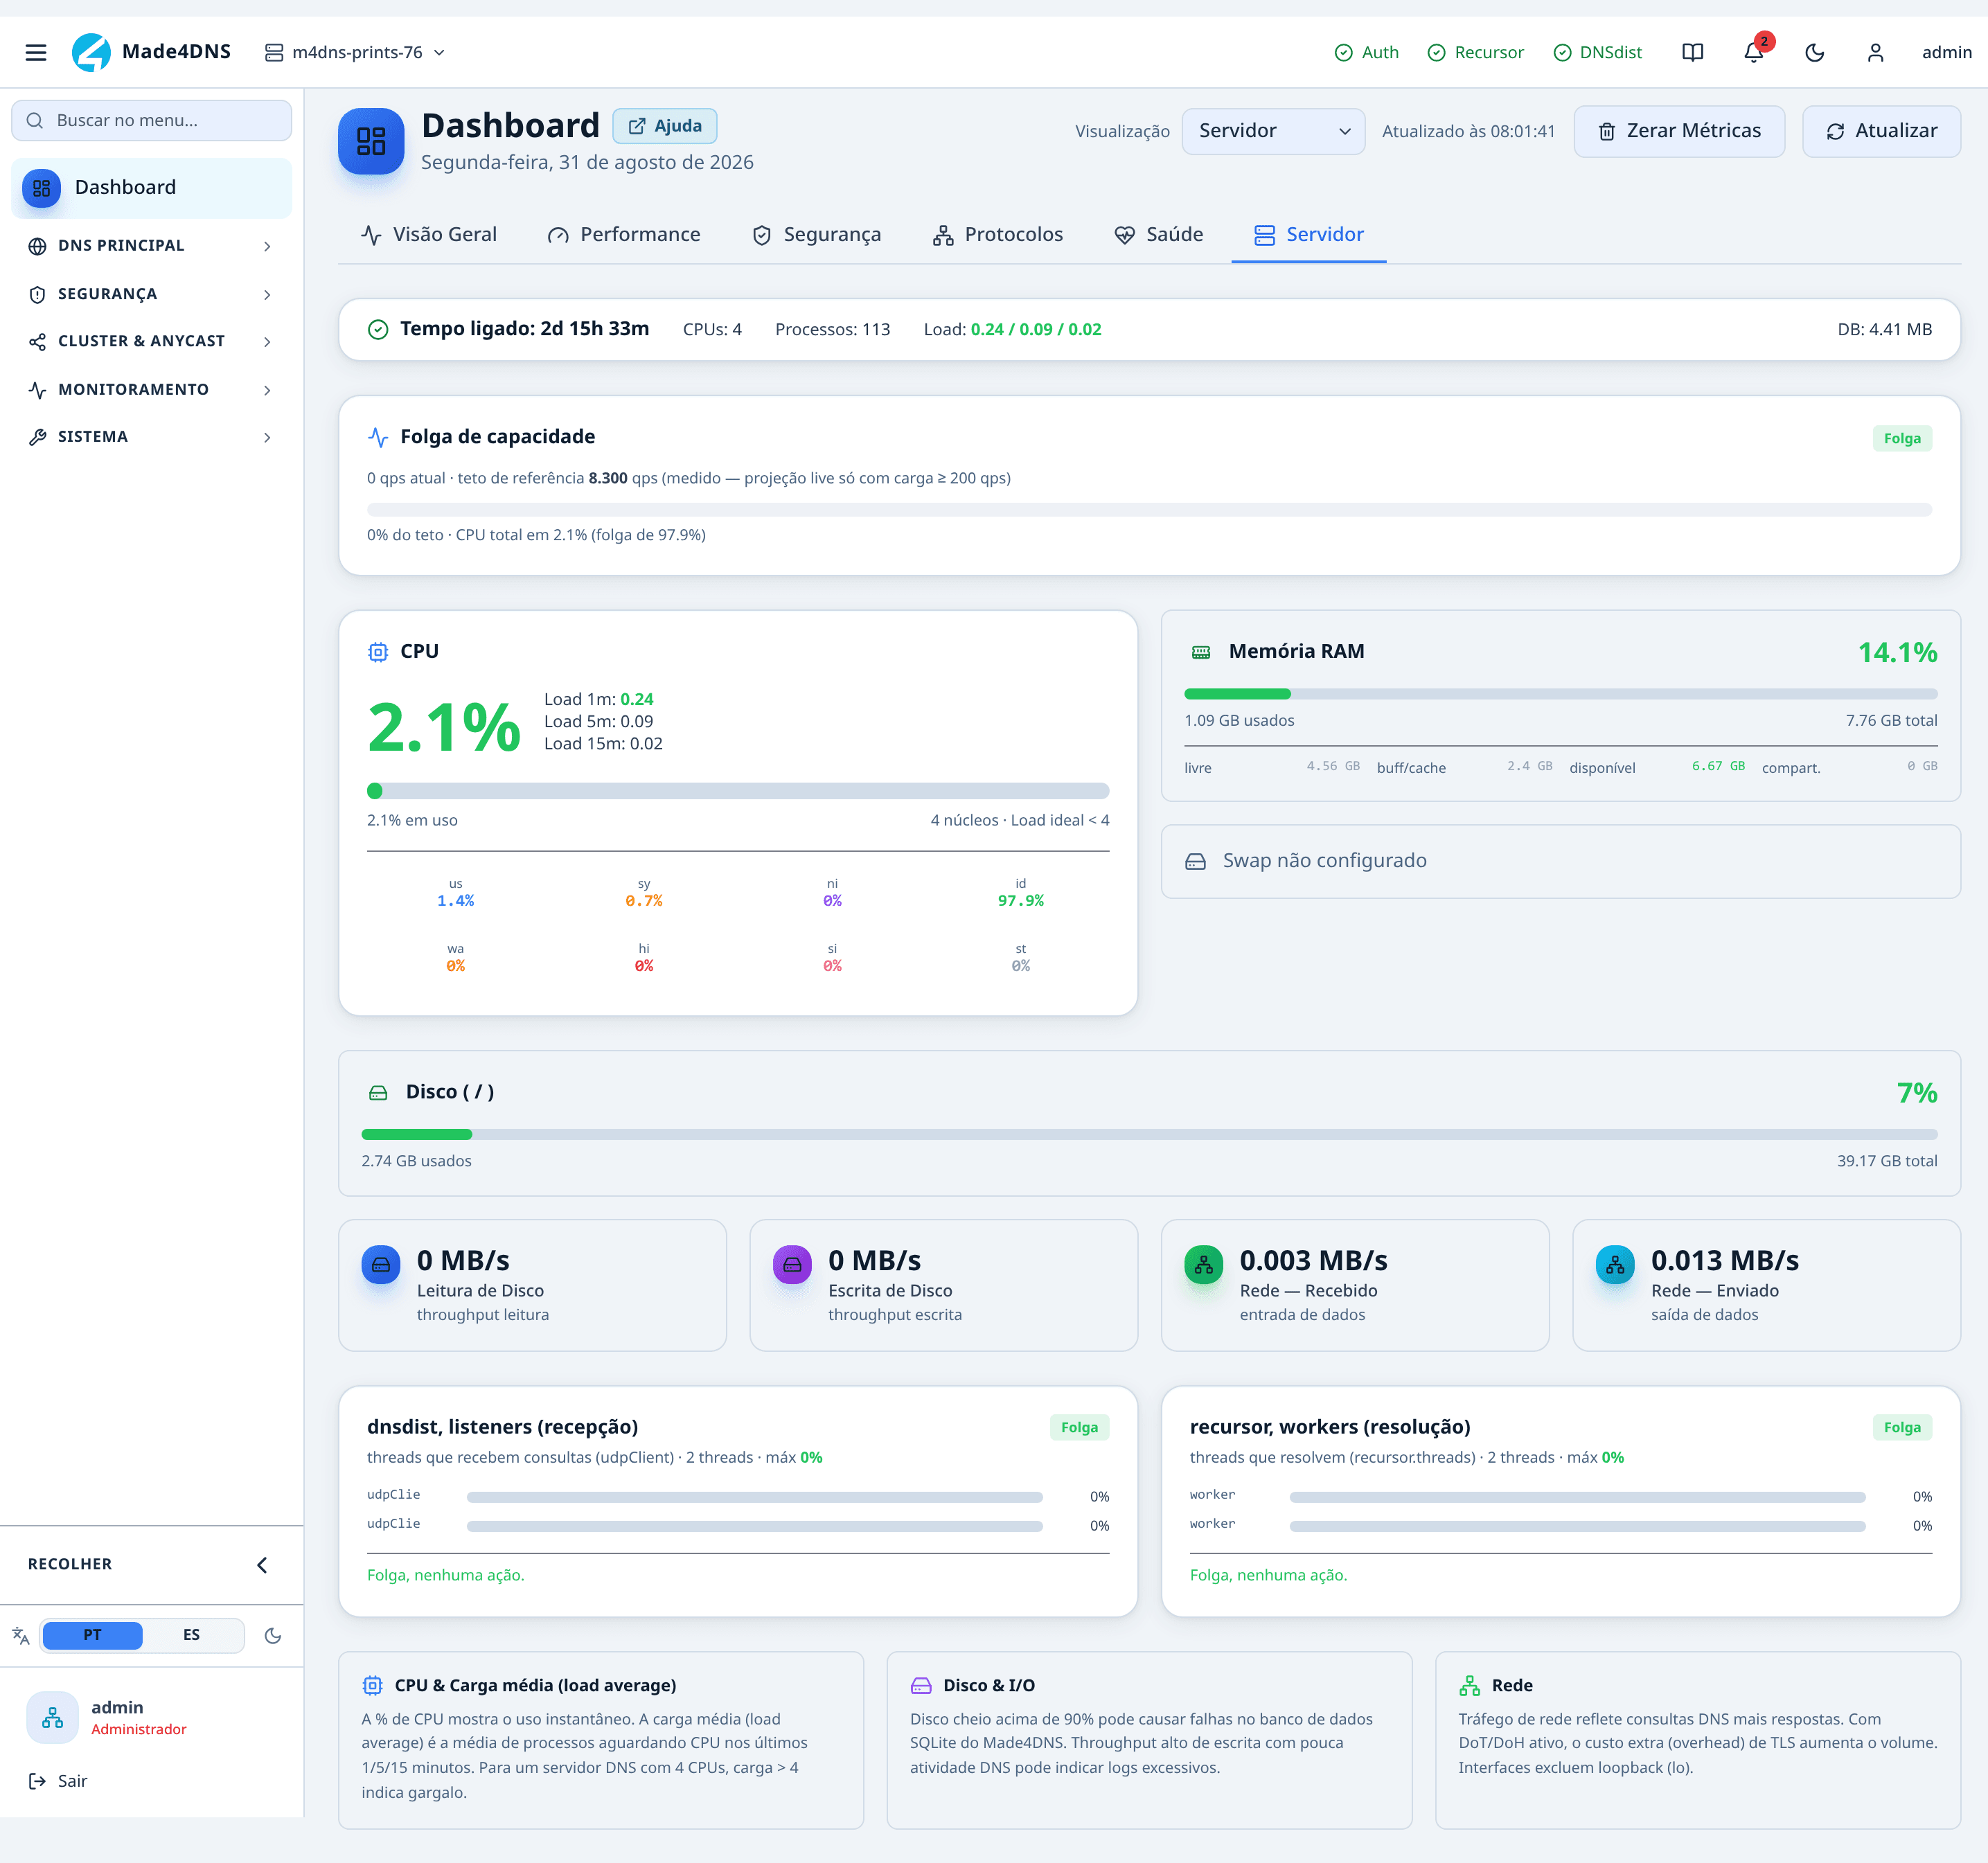Click Sair to log out

[58, 1781]
